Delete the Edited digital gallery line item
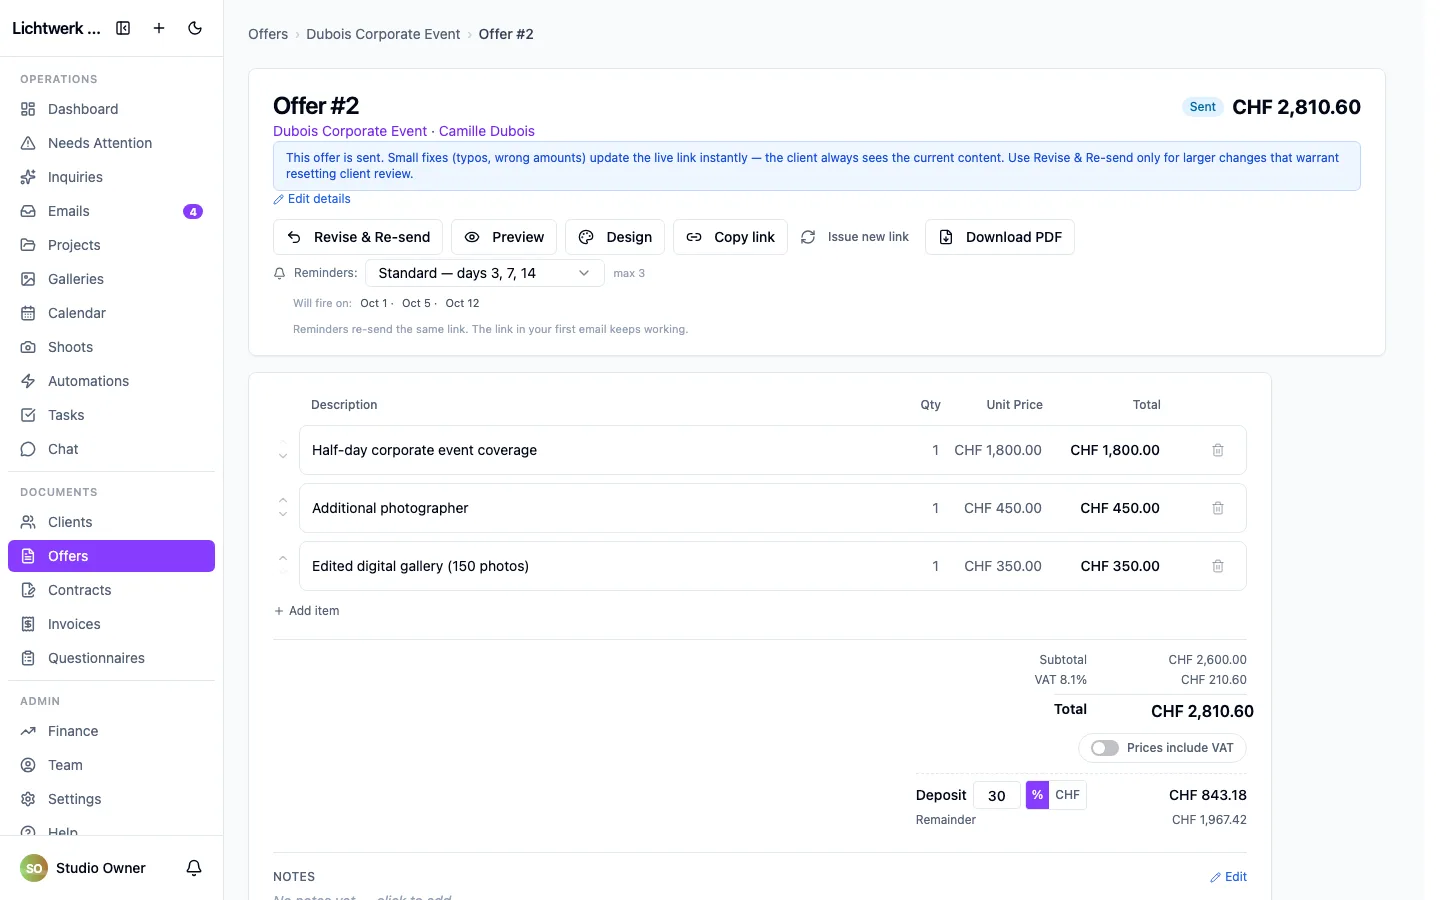The image size is (1440, 900). [1218, 566]
